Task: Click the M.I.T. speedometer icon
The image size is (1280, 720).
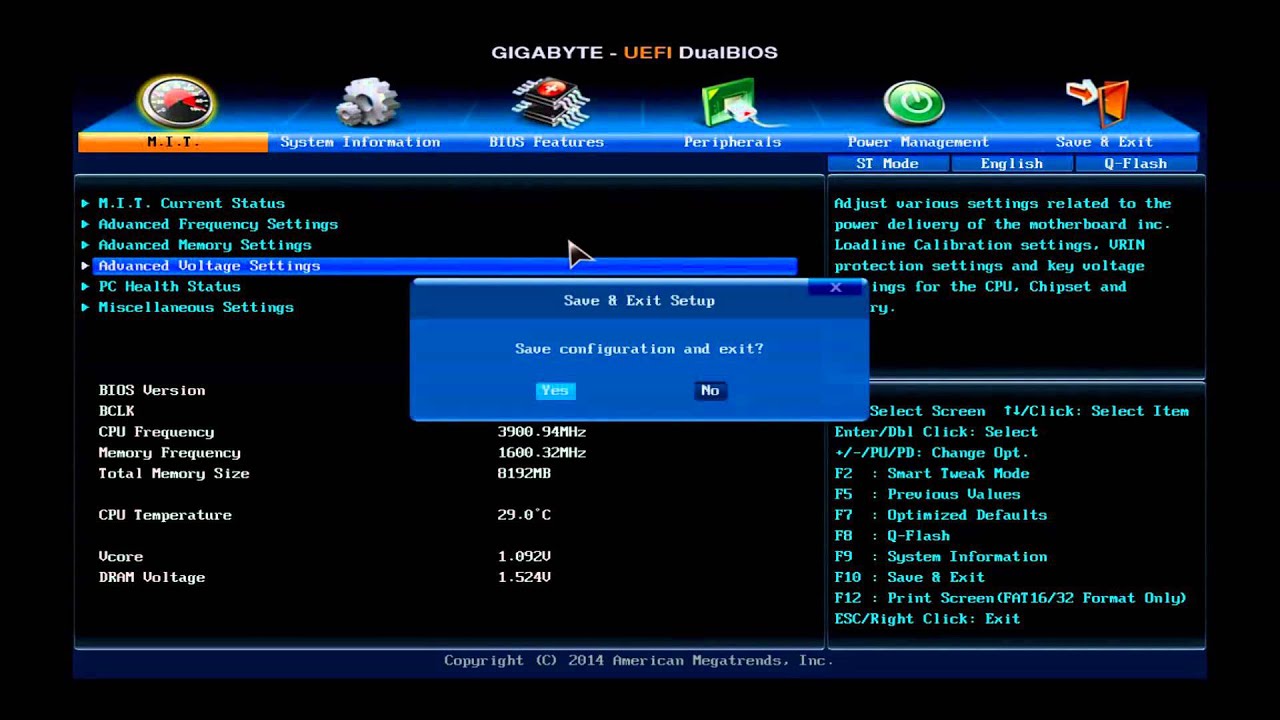Action: click(178, 102)
